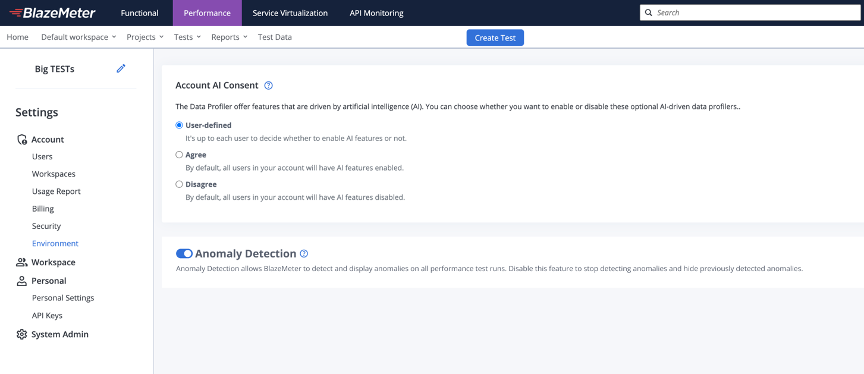
Task: Open Test Data in the navigation bar
Action: tap(275, 37)
